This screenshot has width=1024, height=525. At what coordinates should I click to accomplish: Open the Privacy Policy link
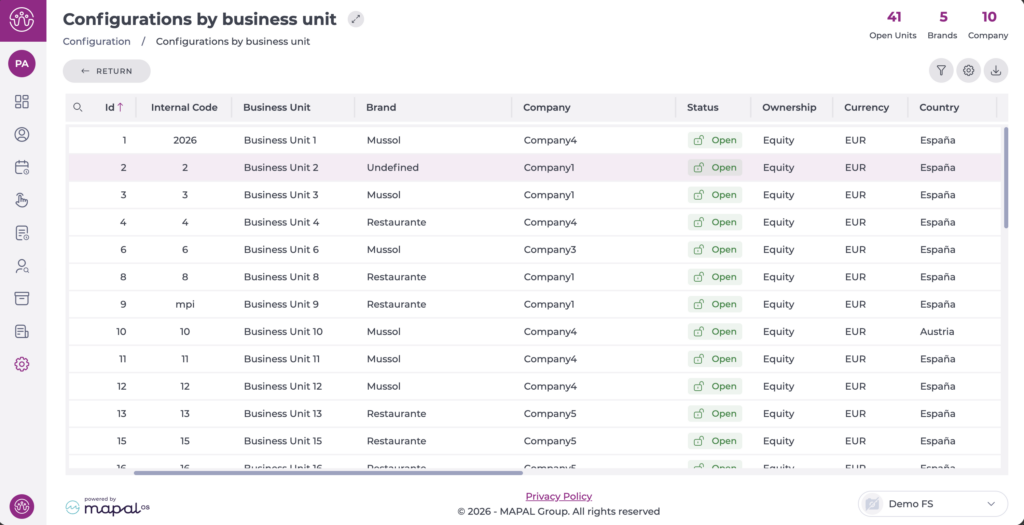pyautogui.click(x=558, y=496)
